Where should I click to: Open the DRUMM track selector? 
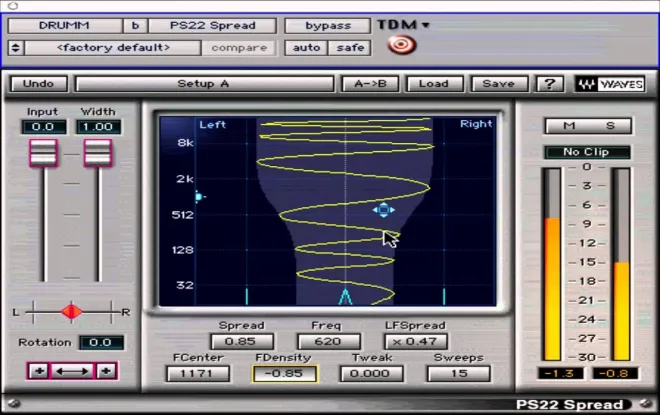[64, 26]
